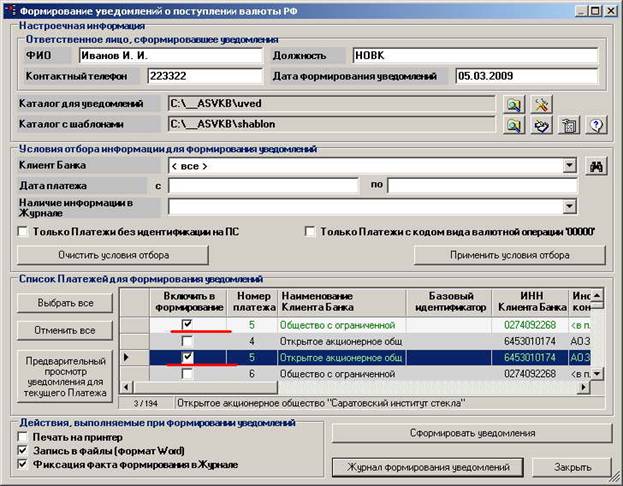
Task: Browse for the templates catalog folder
Action: coord(514,125)
